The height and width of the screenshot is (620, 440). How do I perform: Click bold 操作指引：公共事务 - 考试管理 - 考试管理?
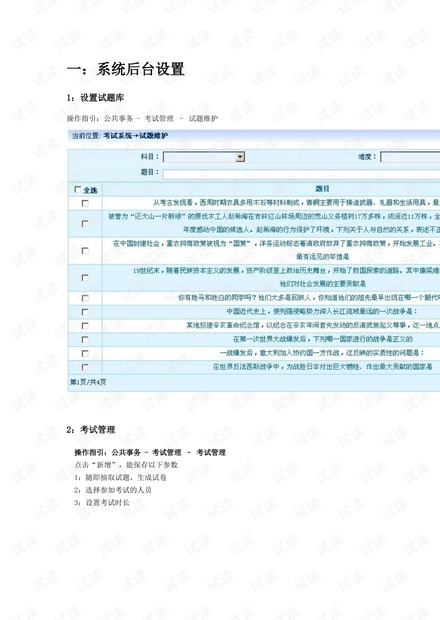coord(150,452)
